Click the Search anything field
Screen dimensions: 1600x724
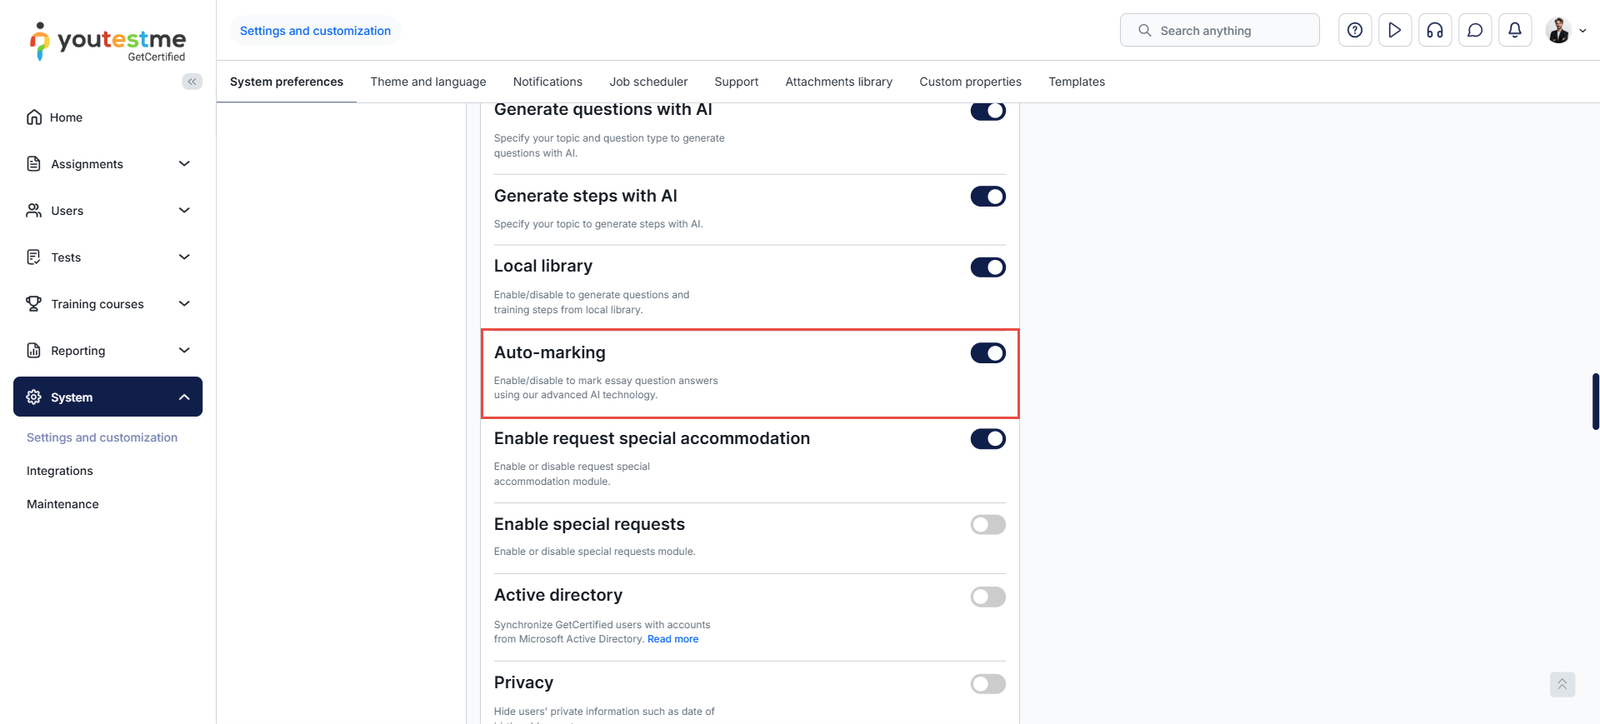click(x=1220, y=30)
